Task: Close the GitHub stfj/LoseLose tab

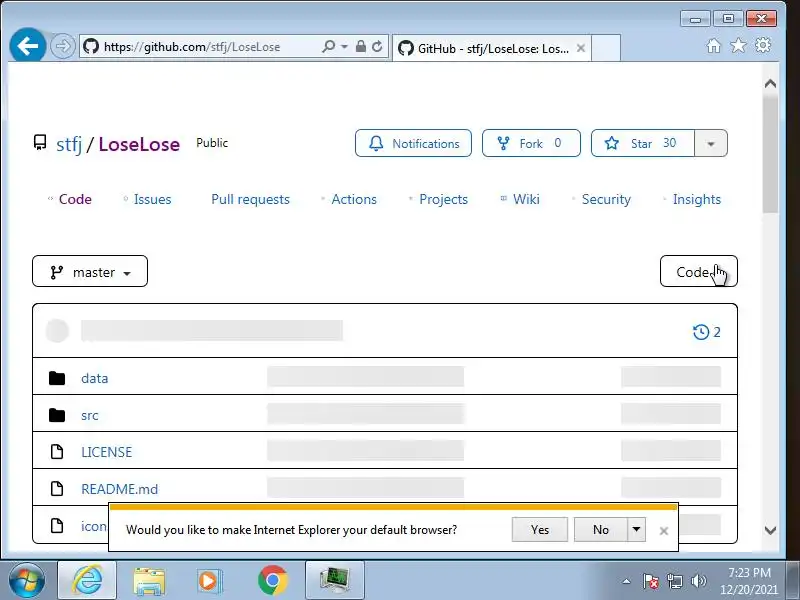Action: (x=581, y=48)
